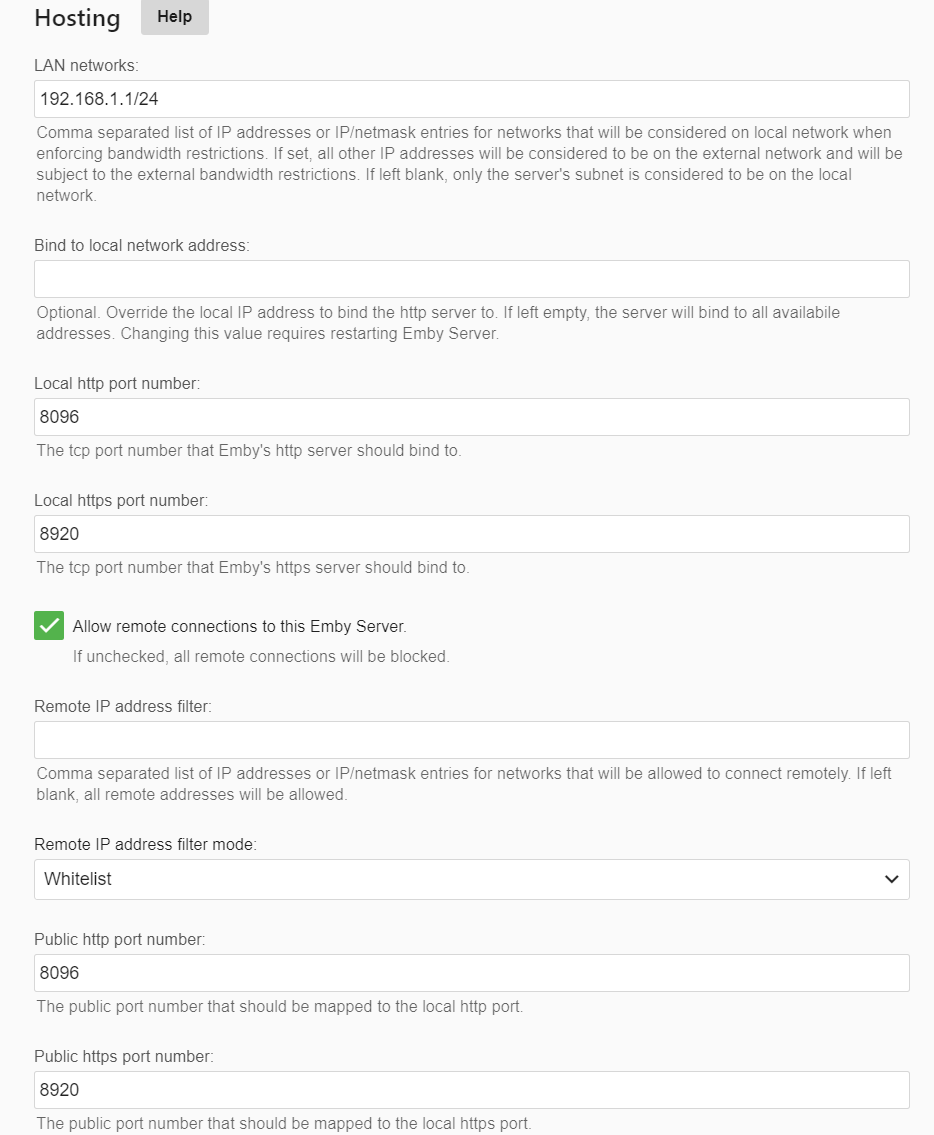Screen dimensions: 934x1135
Task: Open the Whitelist filter mode dropdown
Action: pos(471,879)
